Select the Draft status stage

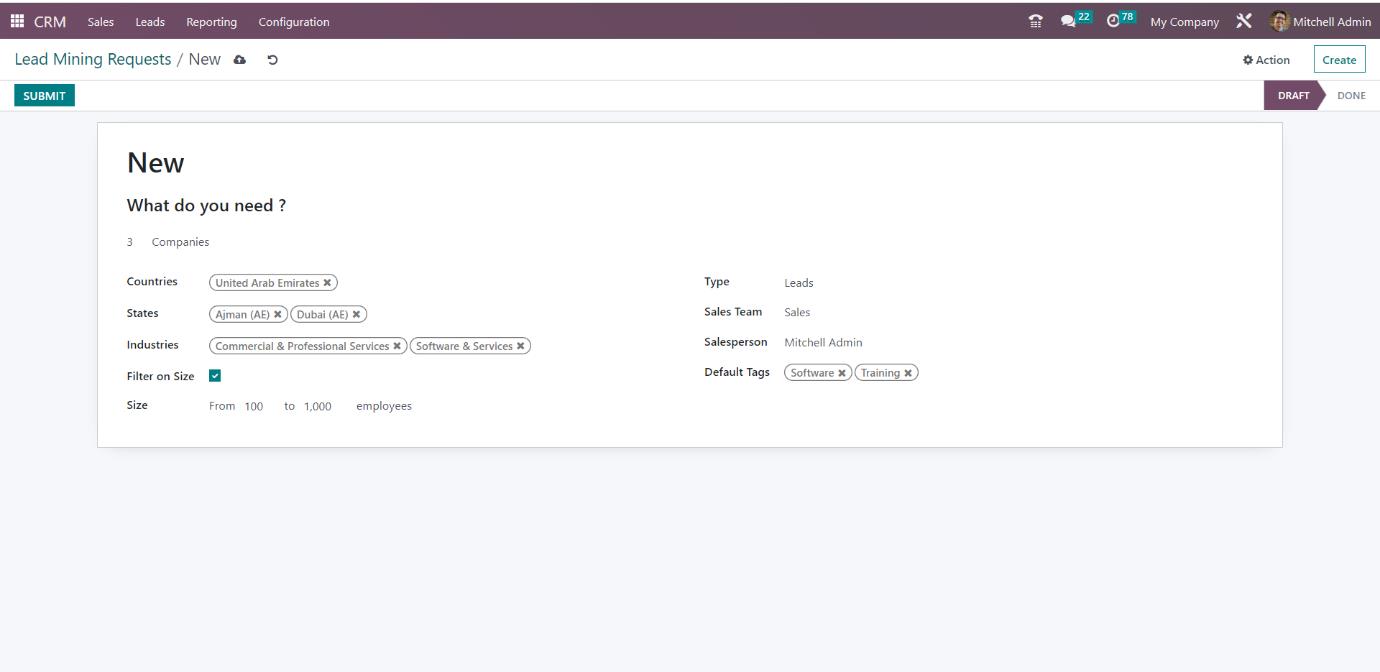click(1293, 96)
